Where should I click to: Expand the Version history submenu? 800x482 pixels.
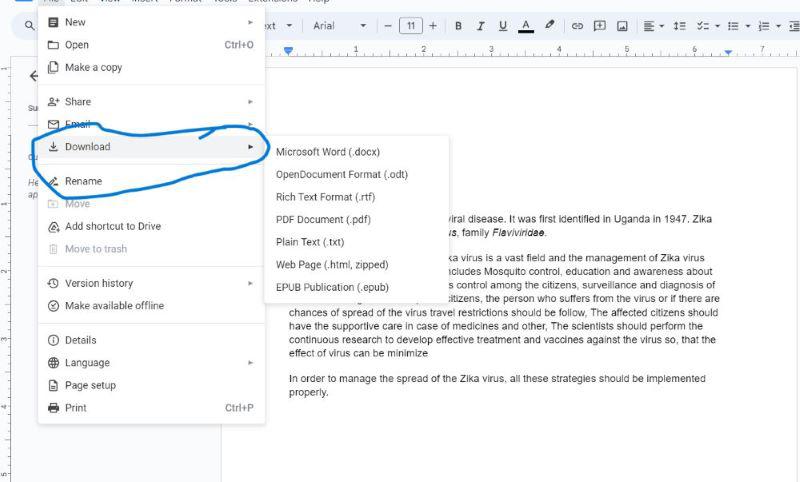click(152, 283)
